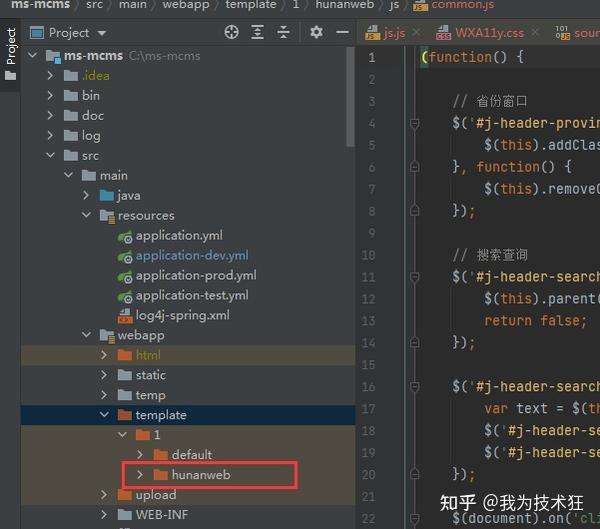The width and height of the screenshot is (600, 529).
Task: Click the Project tree vertical scrollbar
Action: [350, 97]
